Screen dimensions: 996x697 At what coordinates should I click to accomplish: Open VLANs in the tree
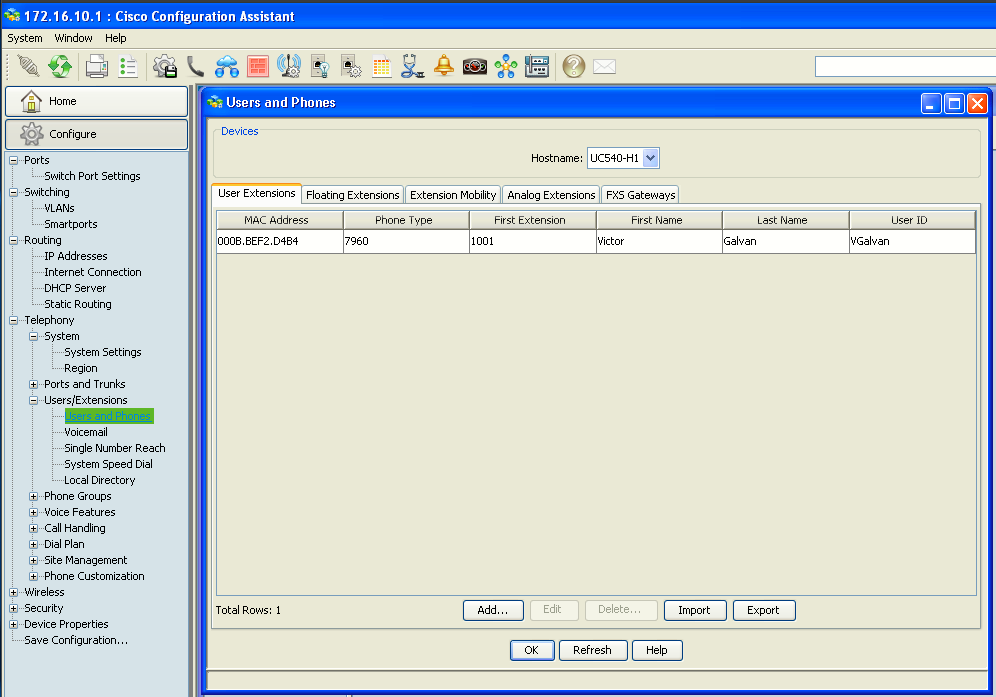tap(59, 208)
